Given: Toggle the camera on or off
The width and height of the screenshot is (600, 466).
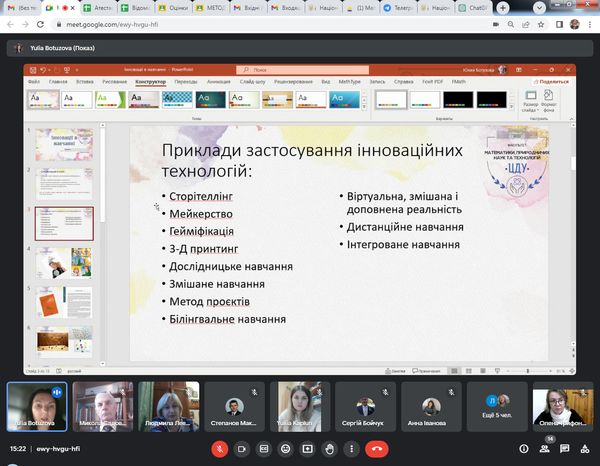Looking at the screenshot, I should (x=241, y=449).
